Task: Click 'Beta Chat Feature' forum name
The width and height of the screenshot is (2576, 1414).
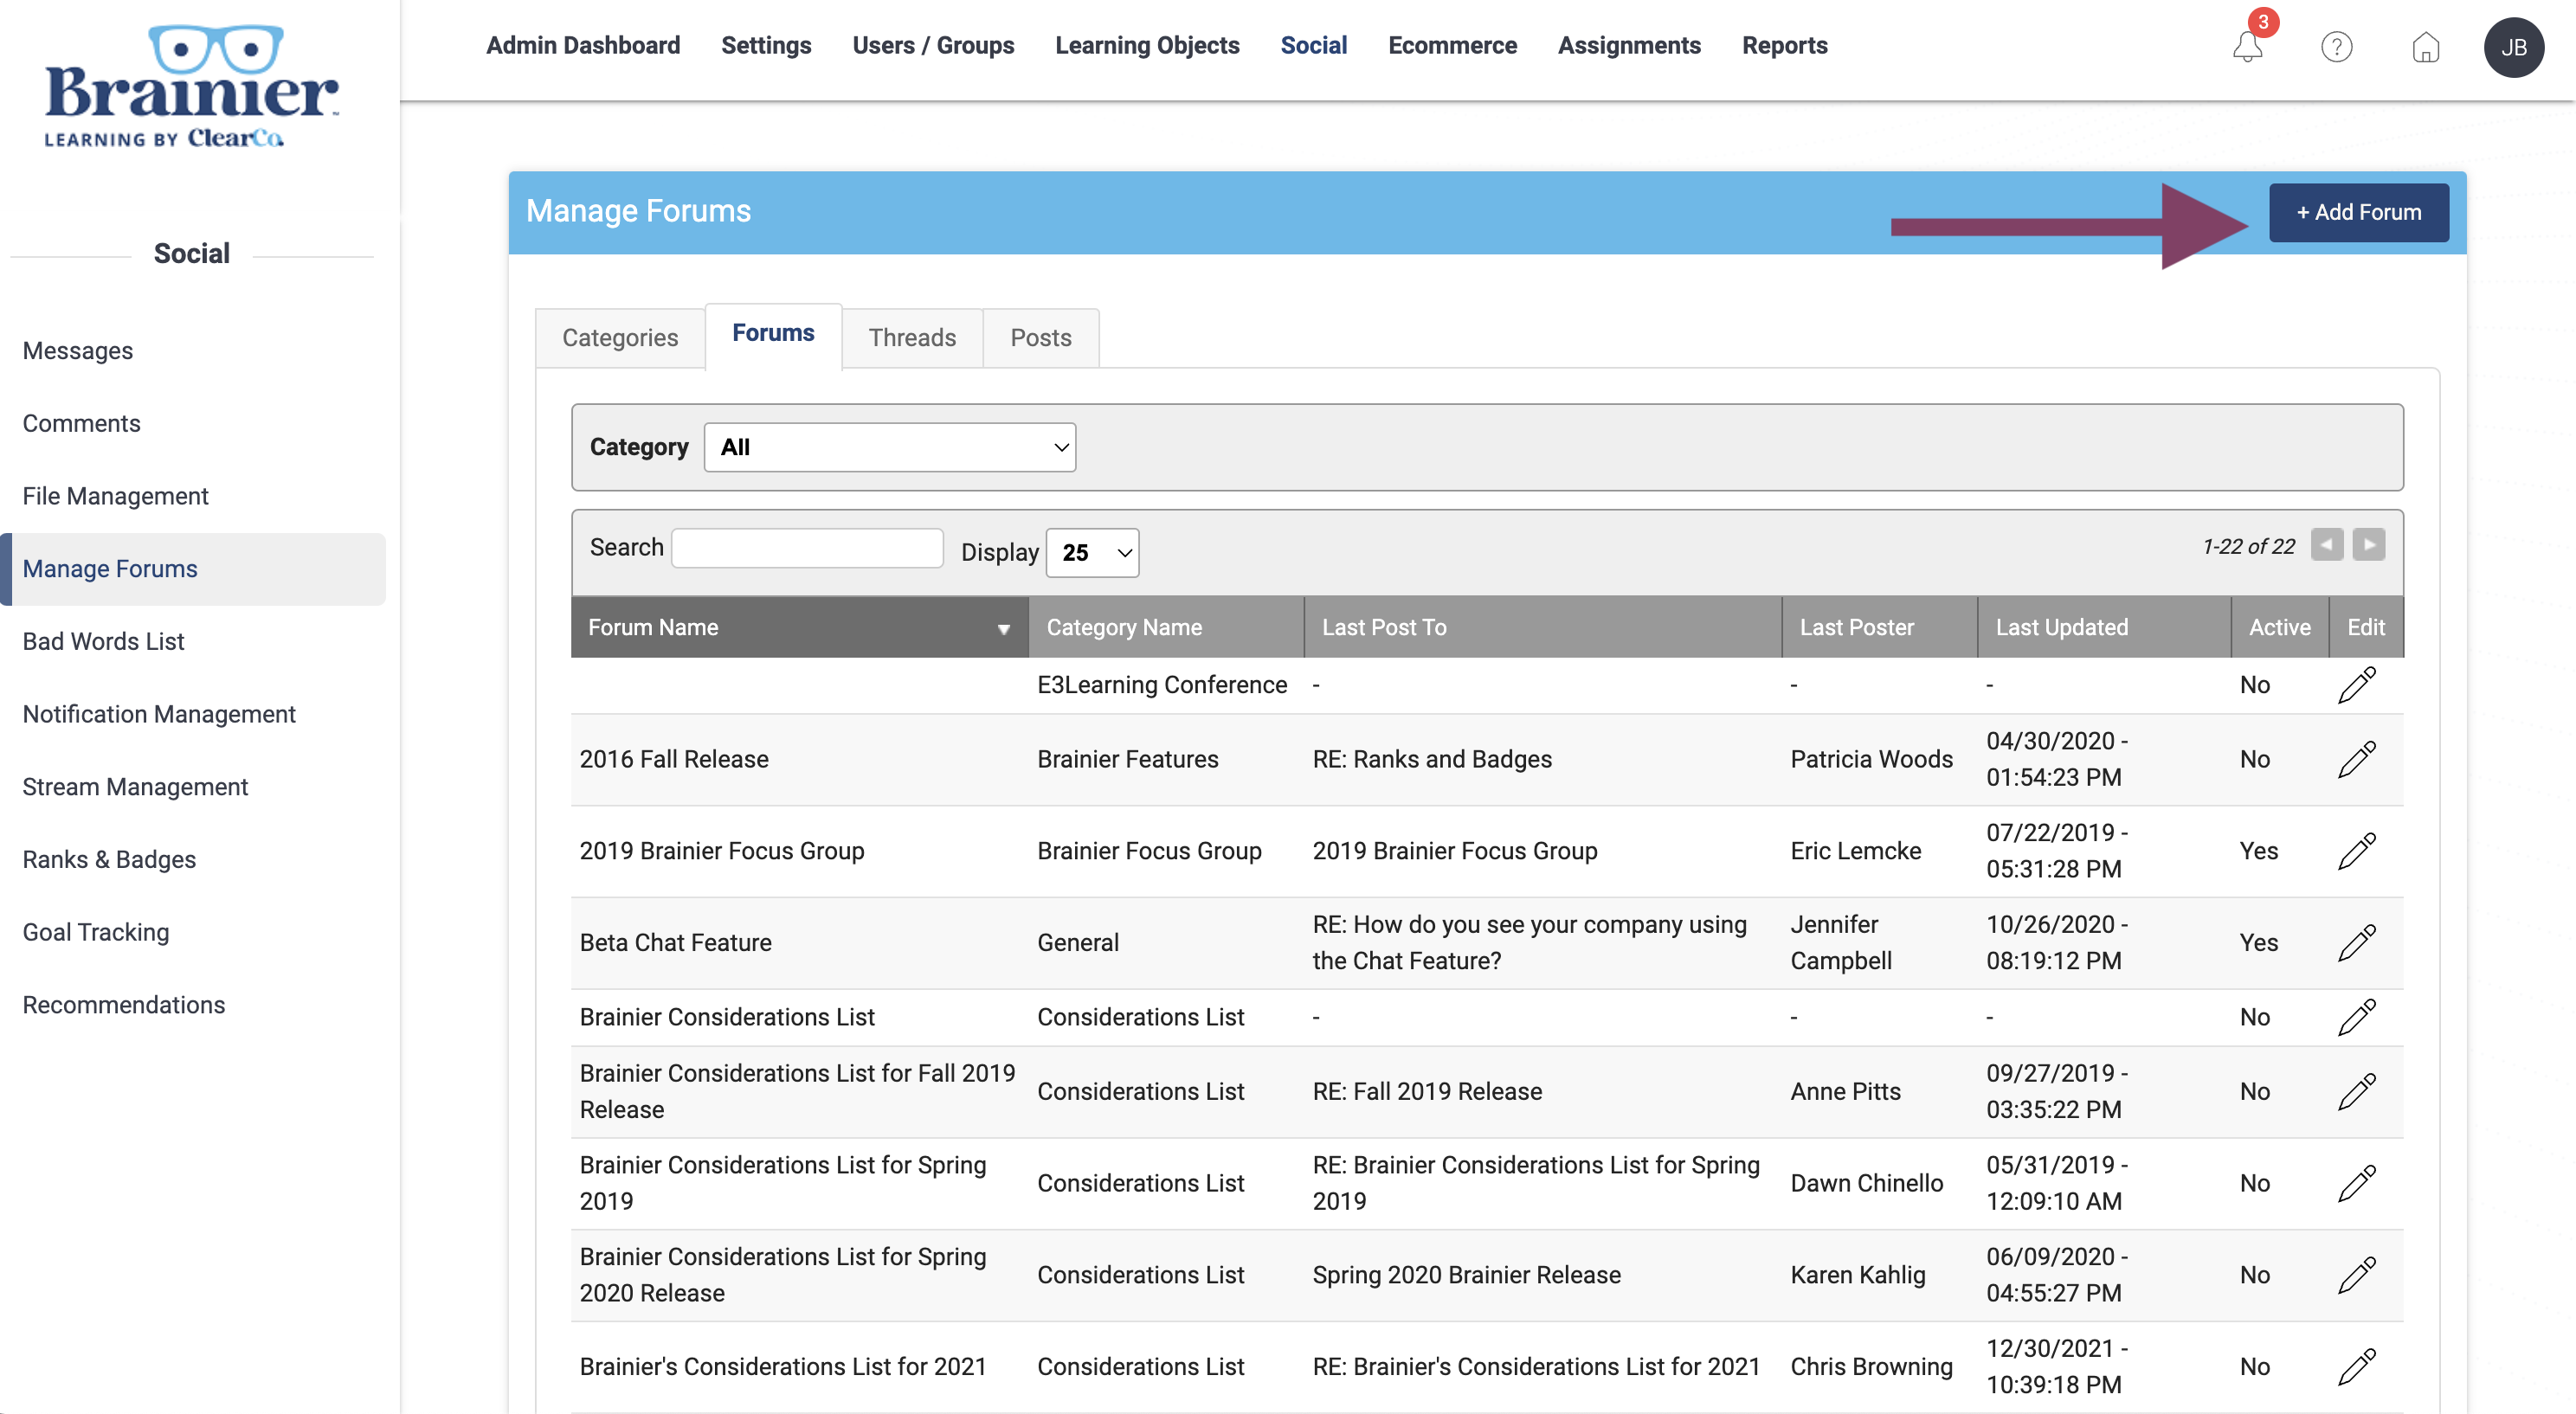Action: click(676, 943)
